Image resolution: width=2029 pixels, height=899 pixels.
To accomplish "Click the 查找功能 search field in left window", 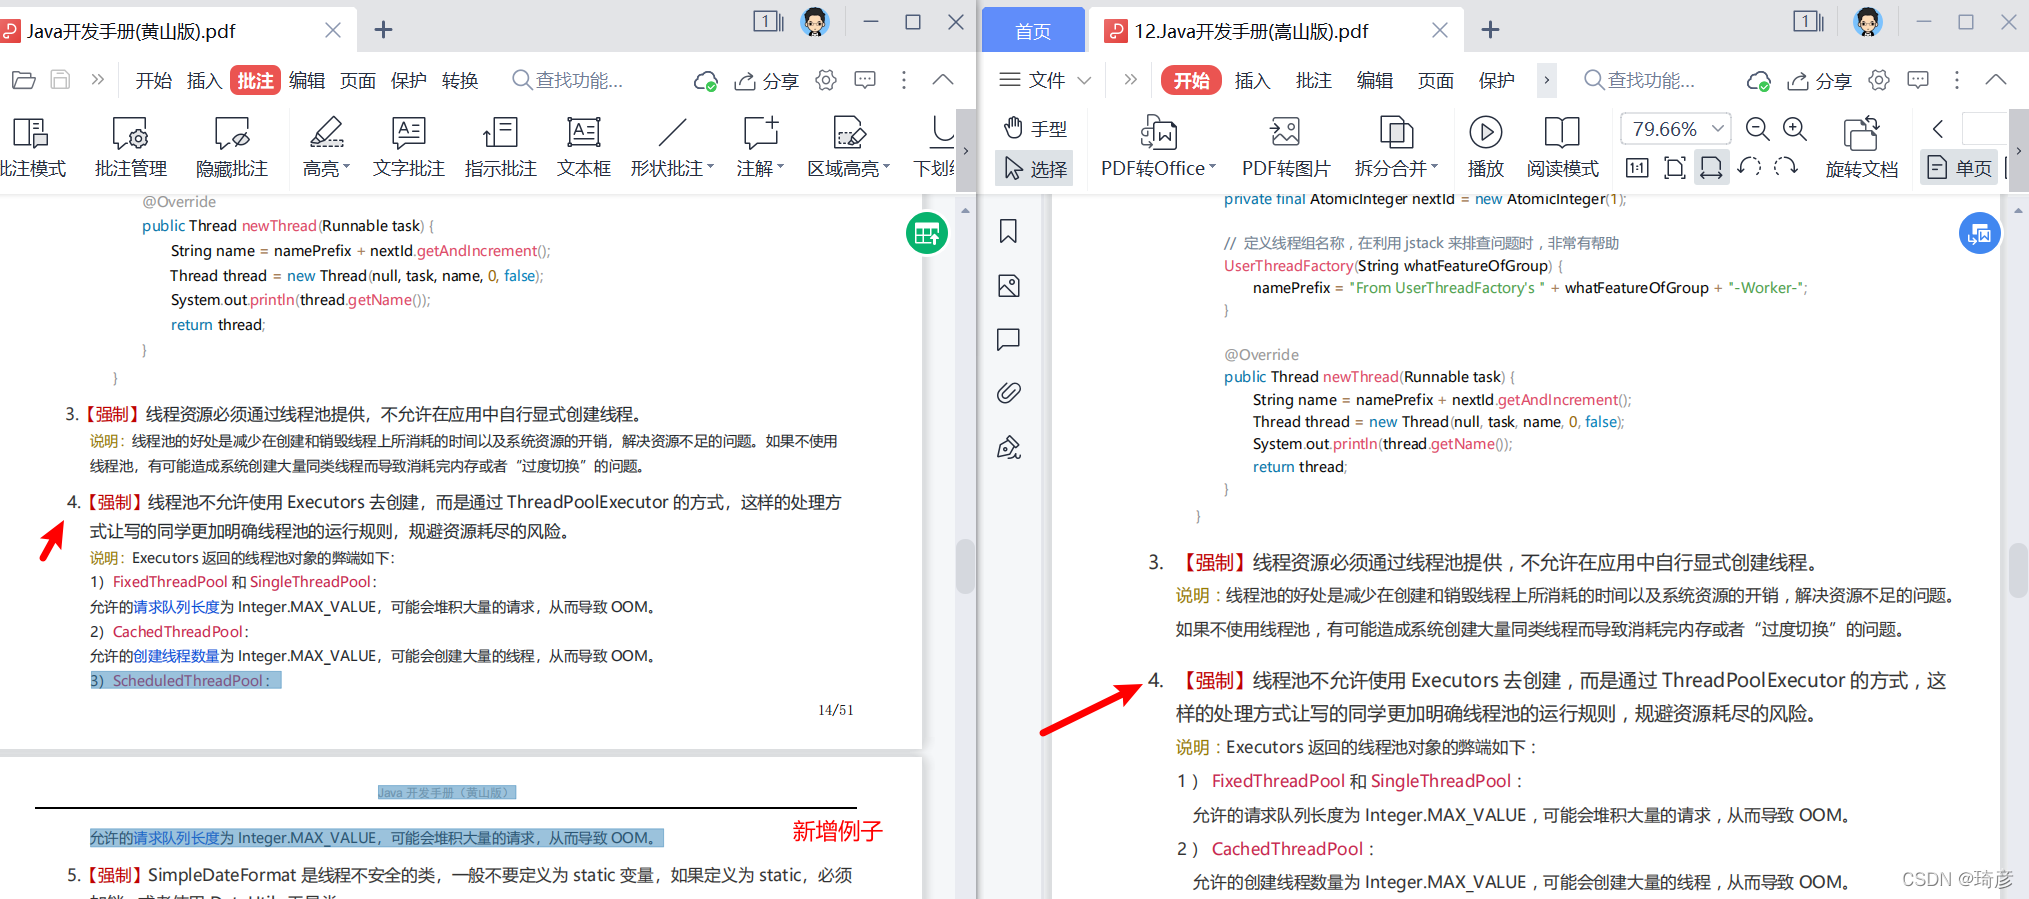I will [568, 81].
